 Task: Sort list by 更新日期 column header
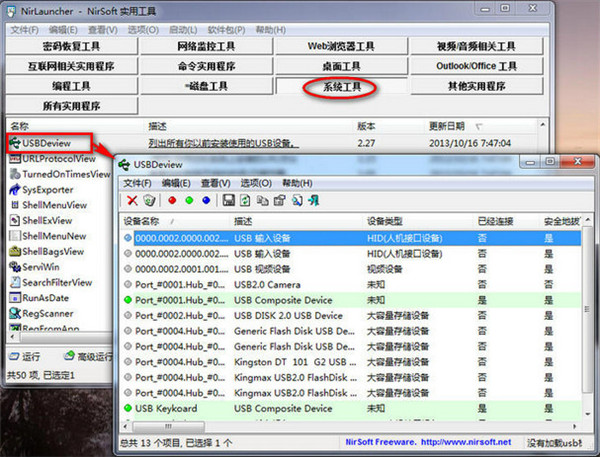click(x=448, y=126)
